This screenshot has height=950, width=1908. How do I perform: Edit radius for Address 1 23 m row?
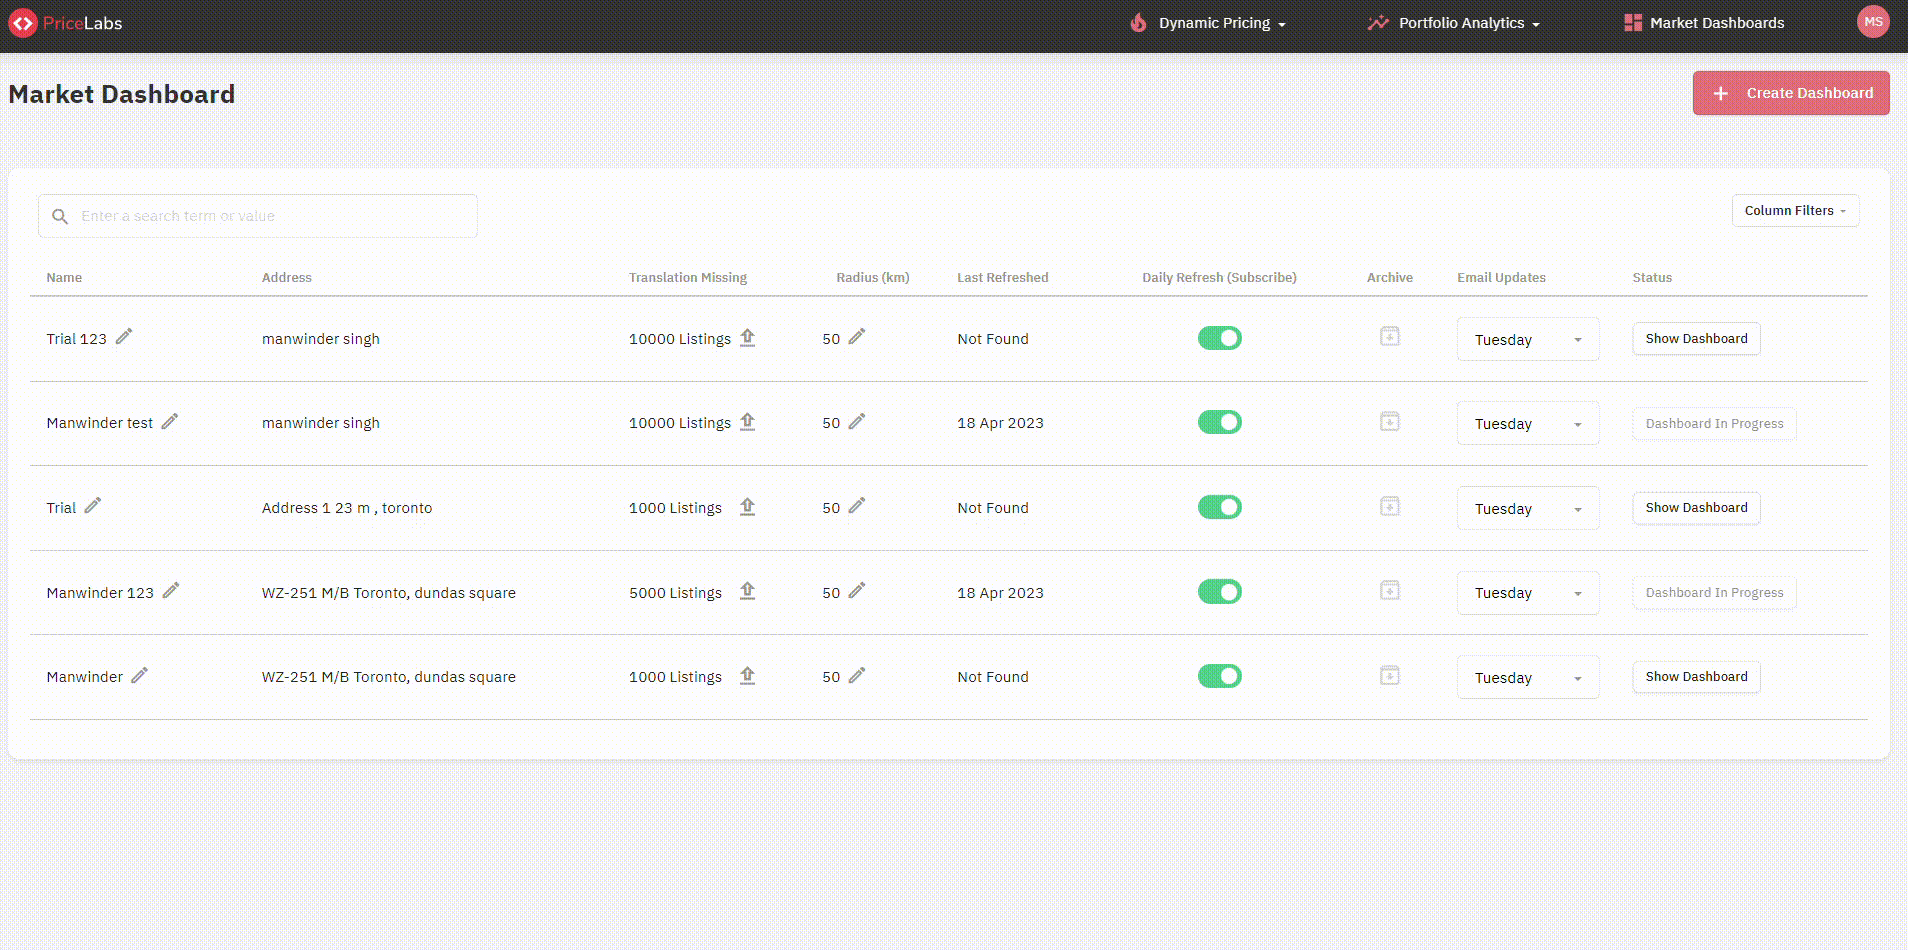[857, 506]
